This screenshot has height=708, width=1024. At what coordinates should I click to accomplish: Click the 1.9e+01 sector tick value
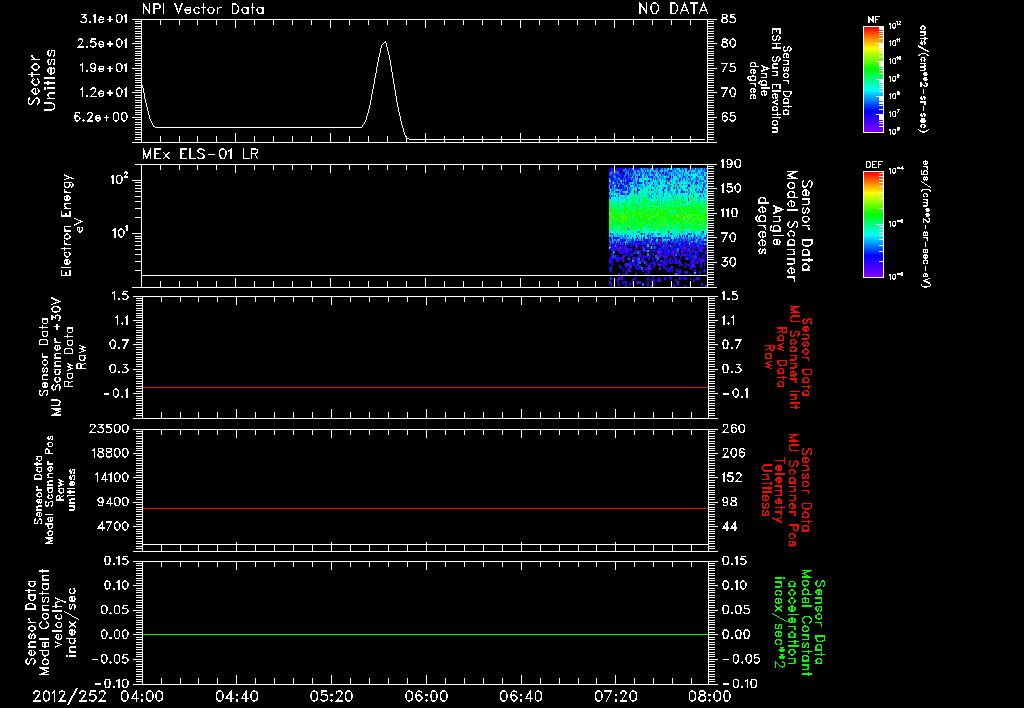click(104, 68)
